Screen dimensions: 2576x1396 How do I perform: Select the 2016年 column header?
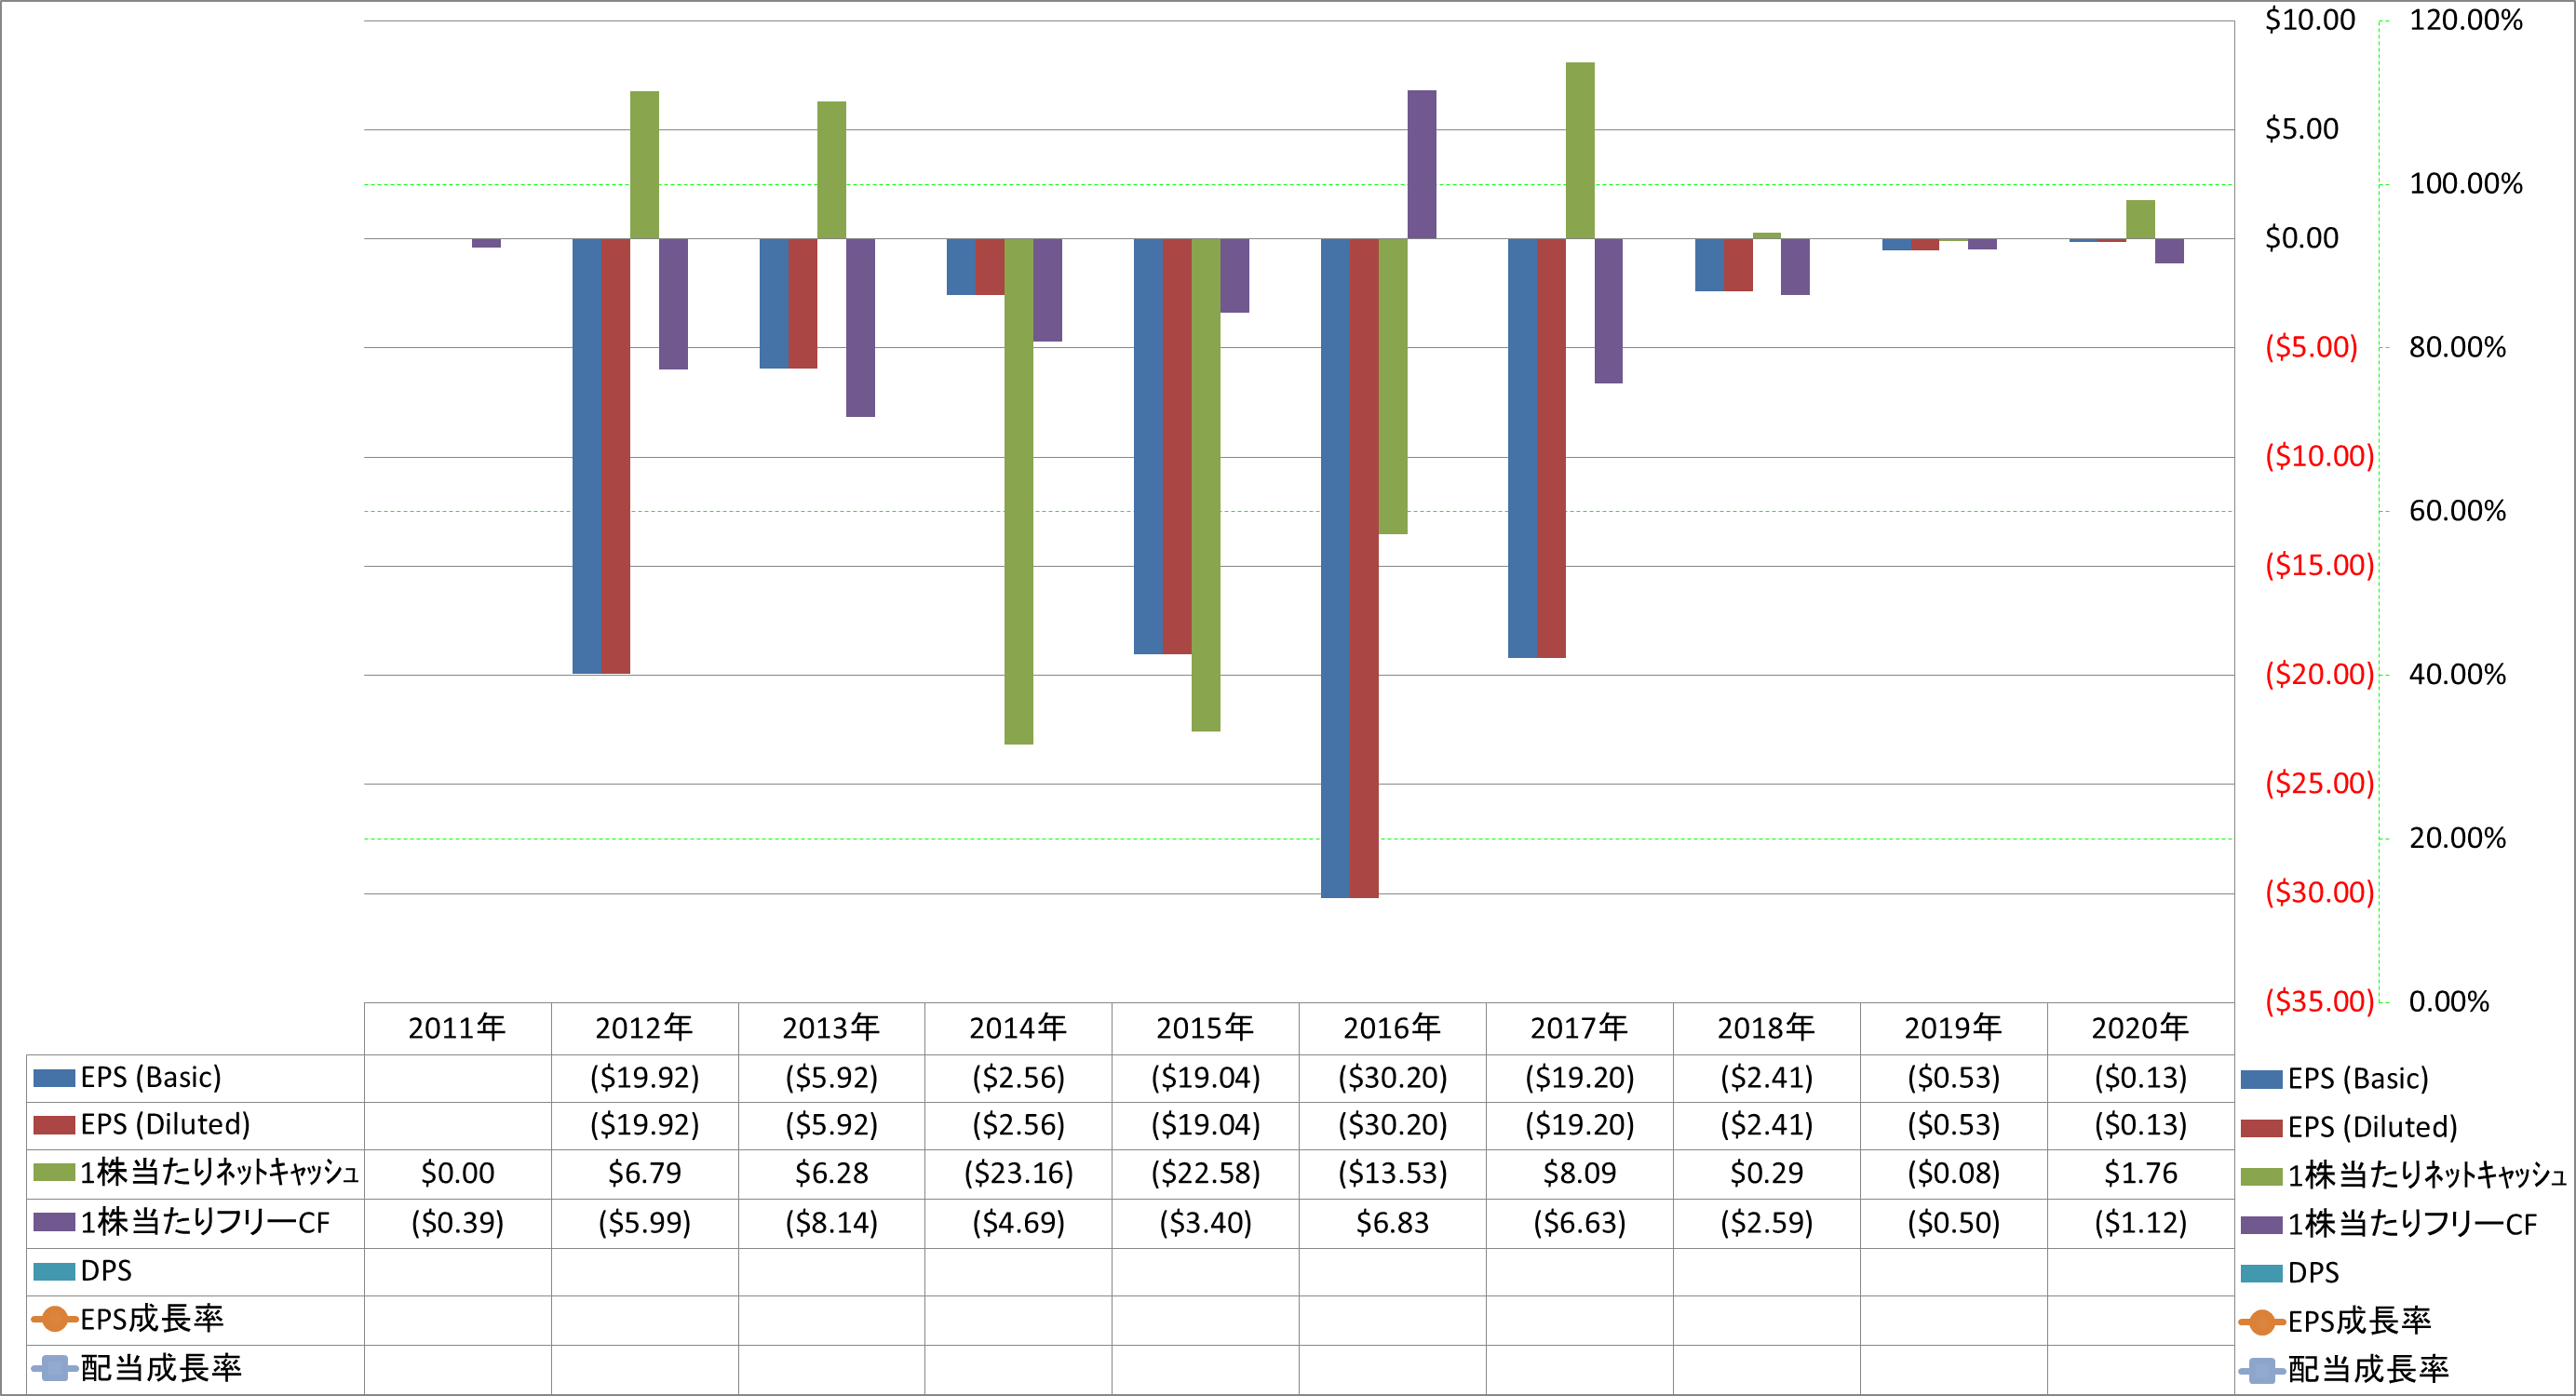click(1392, 1028)
